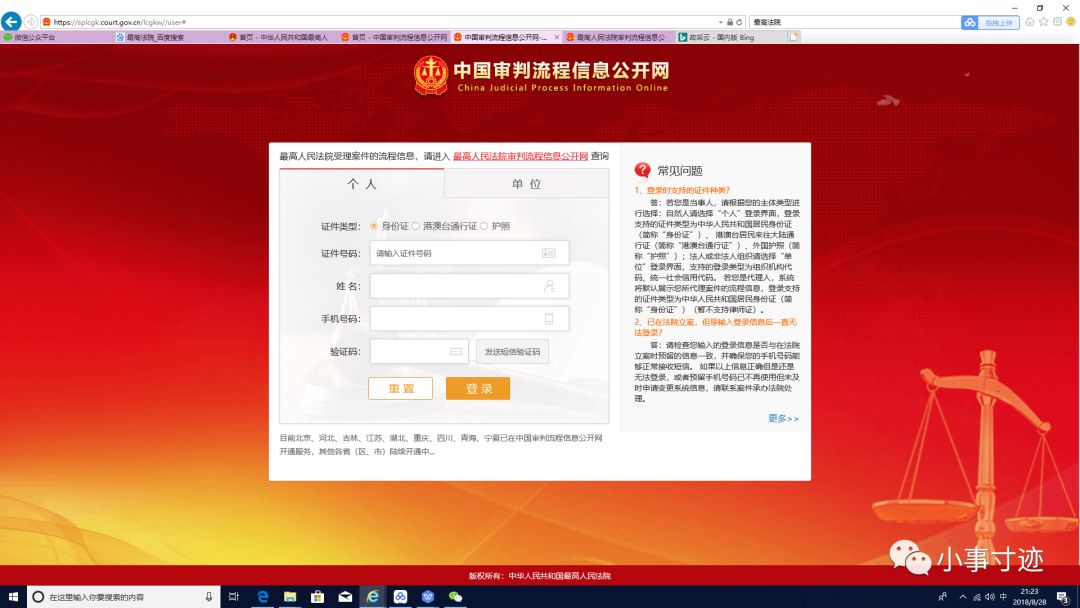The height and width of the screenshot is (608, 1080).
Task: Open WeChat from the taskbar
Action: (455, 597)
